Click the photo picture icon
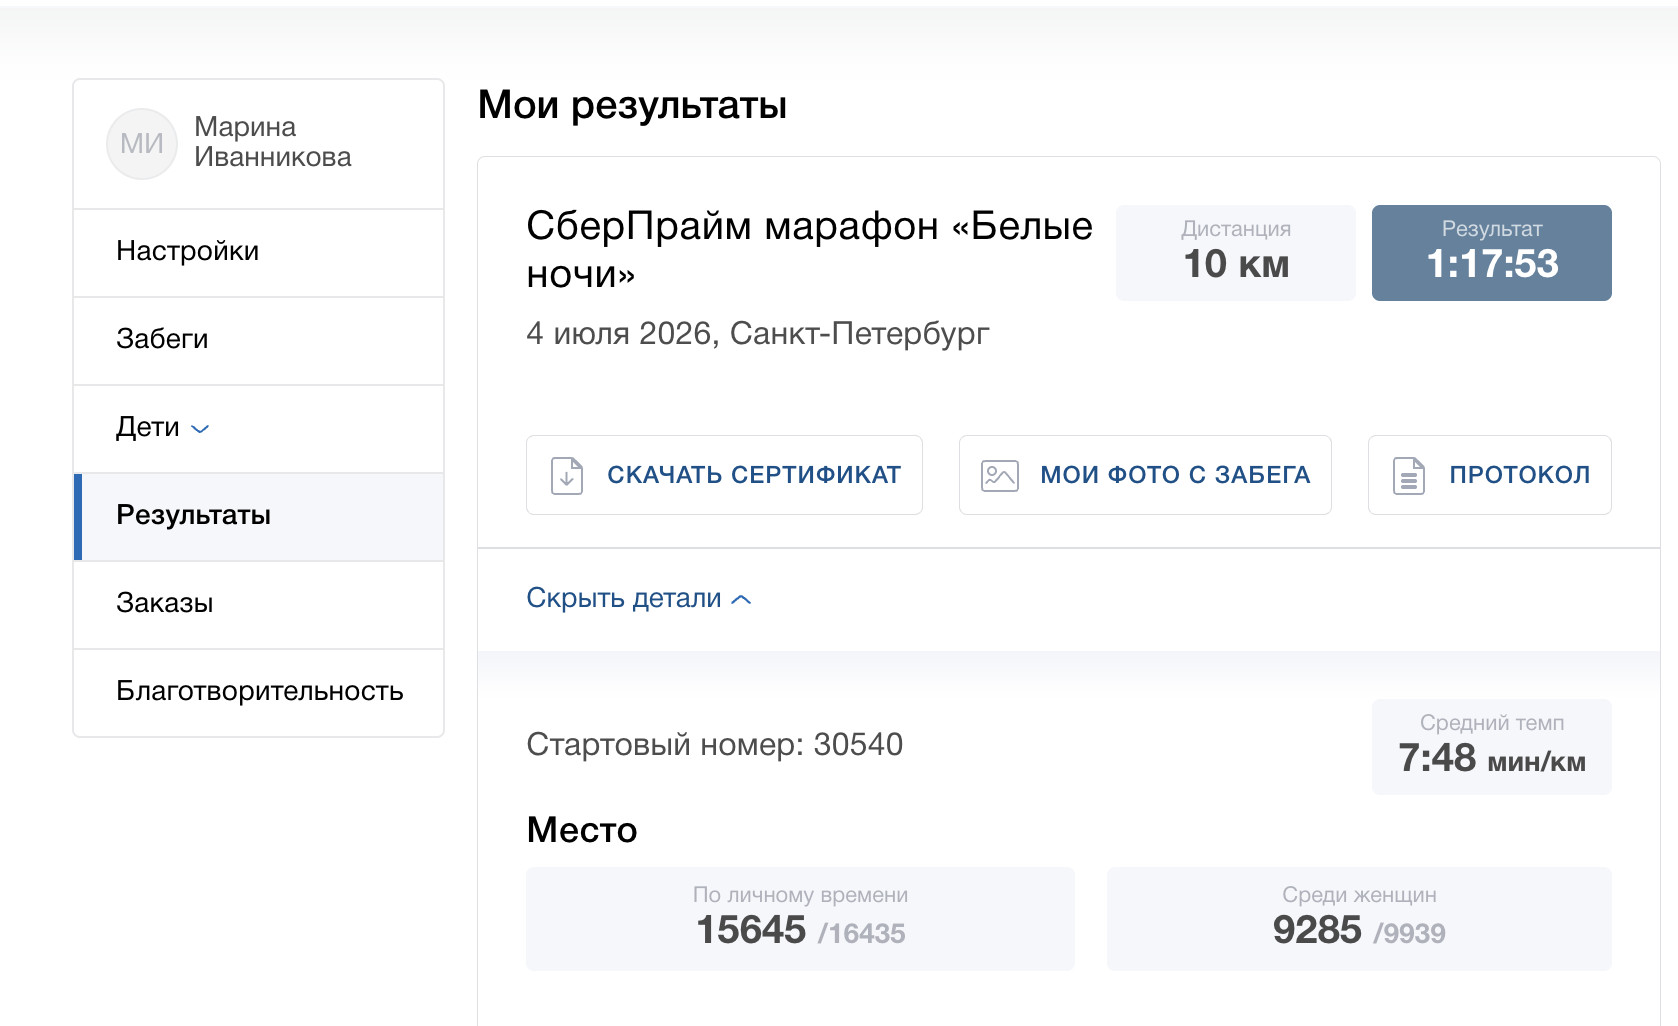Screen dimensions: 1678x1026 click(x=1000, y=475)
